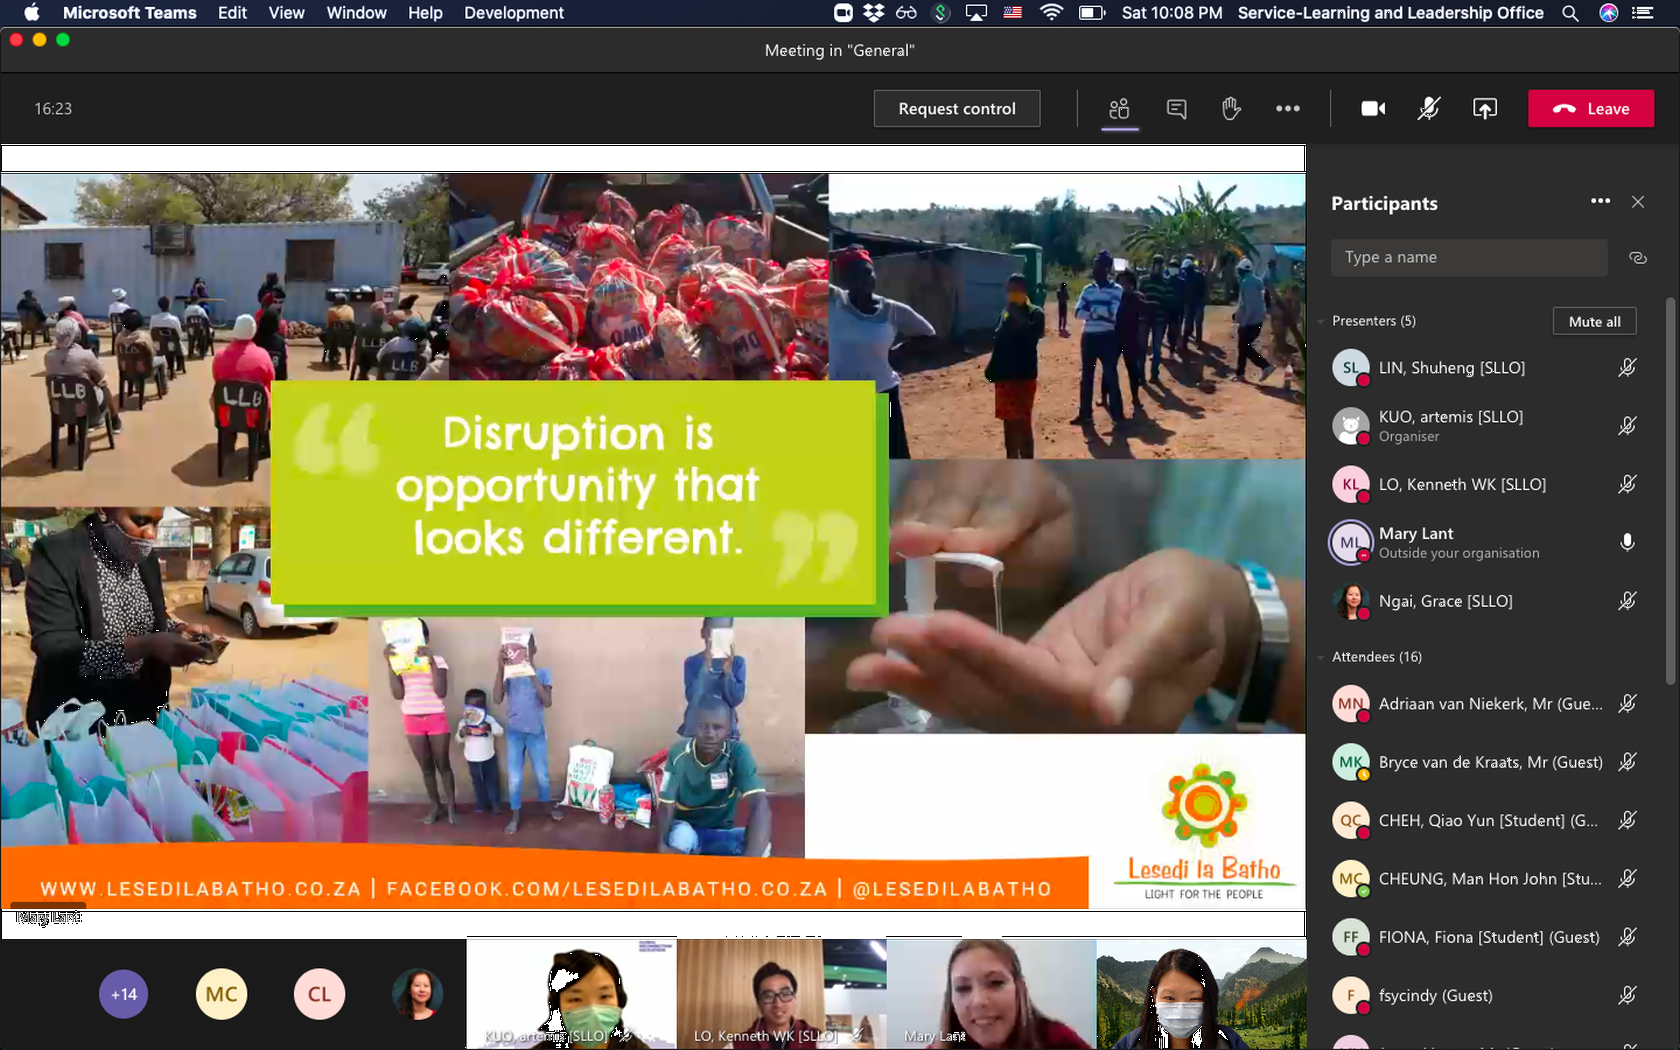
Task: Open the Window menu
Action: pyautogui.click(x=356, y=13)
